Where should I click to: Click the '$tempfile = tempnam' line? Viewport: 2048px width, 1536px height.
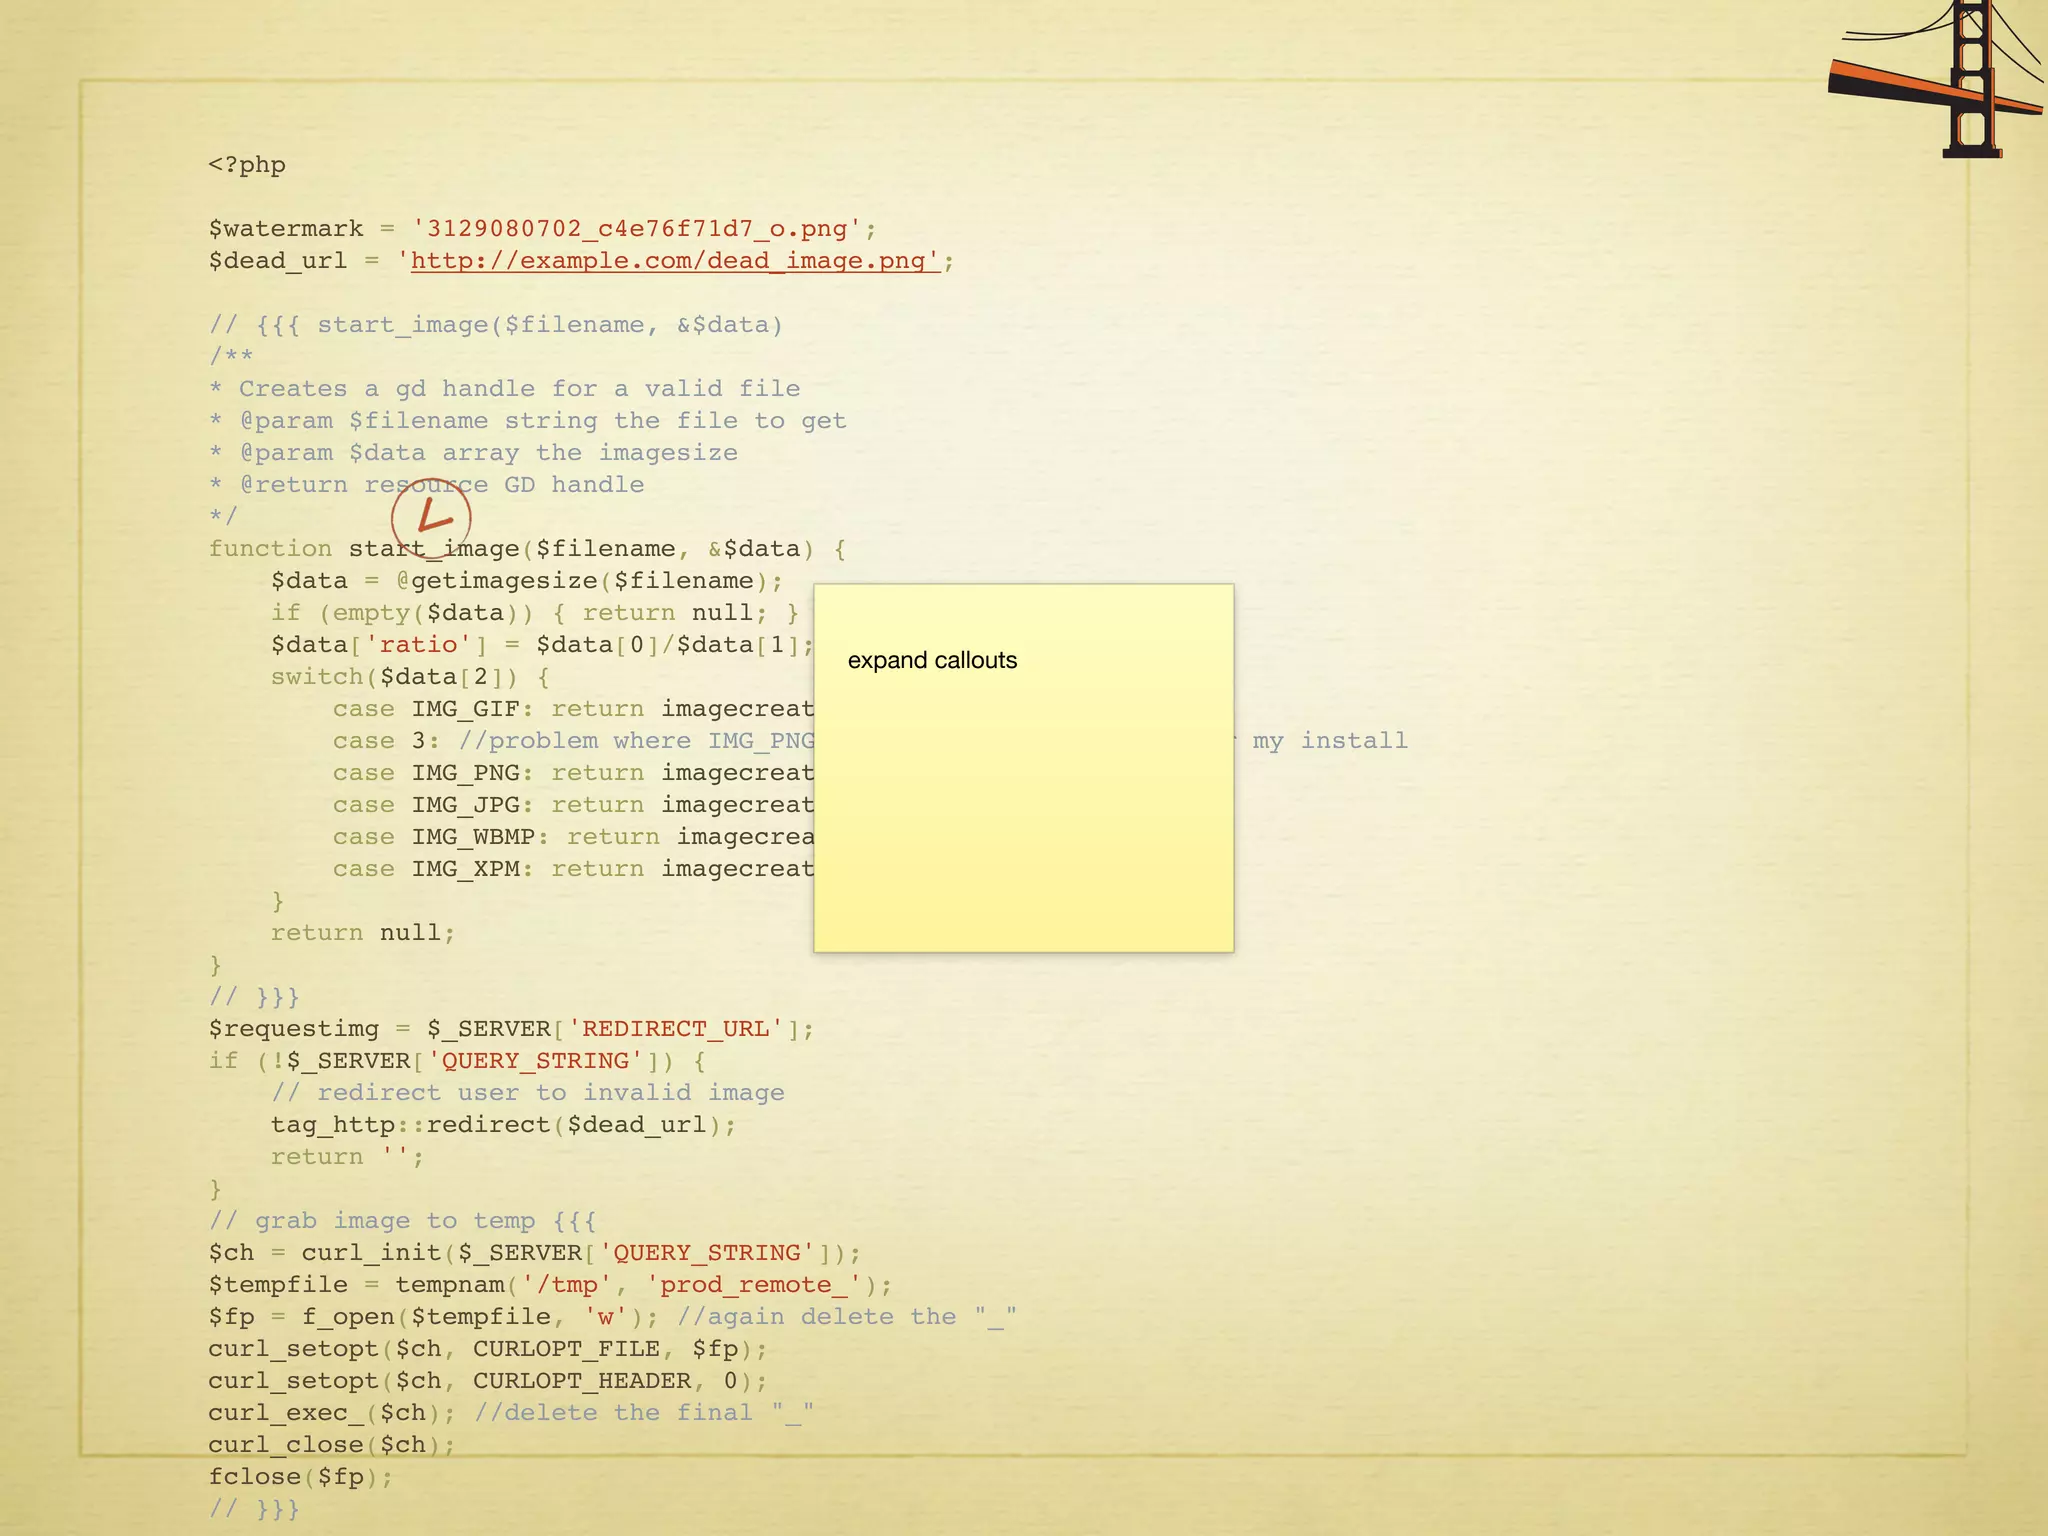[x=550, y=1285]
